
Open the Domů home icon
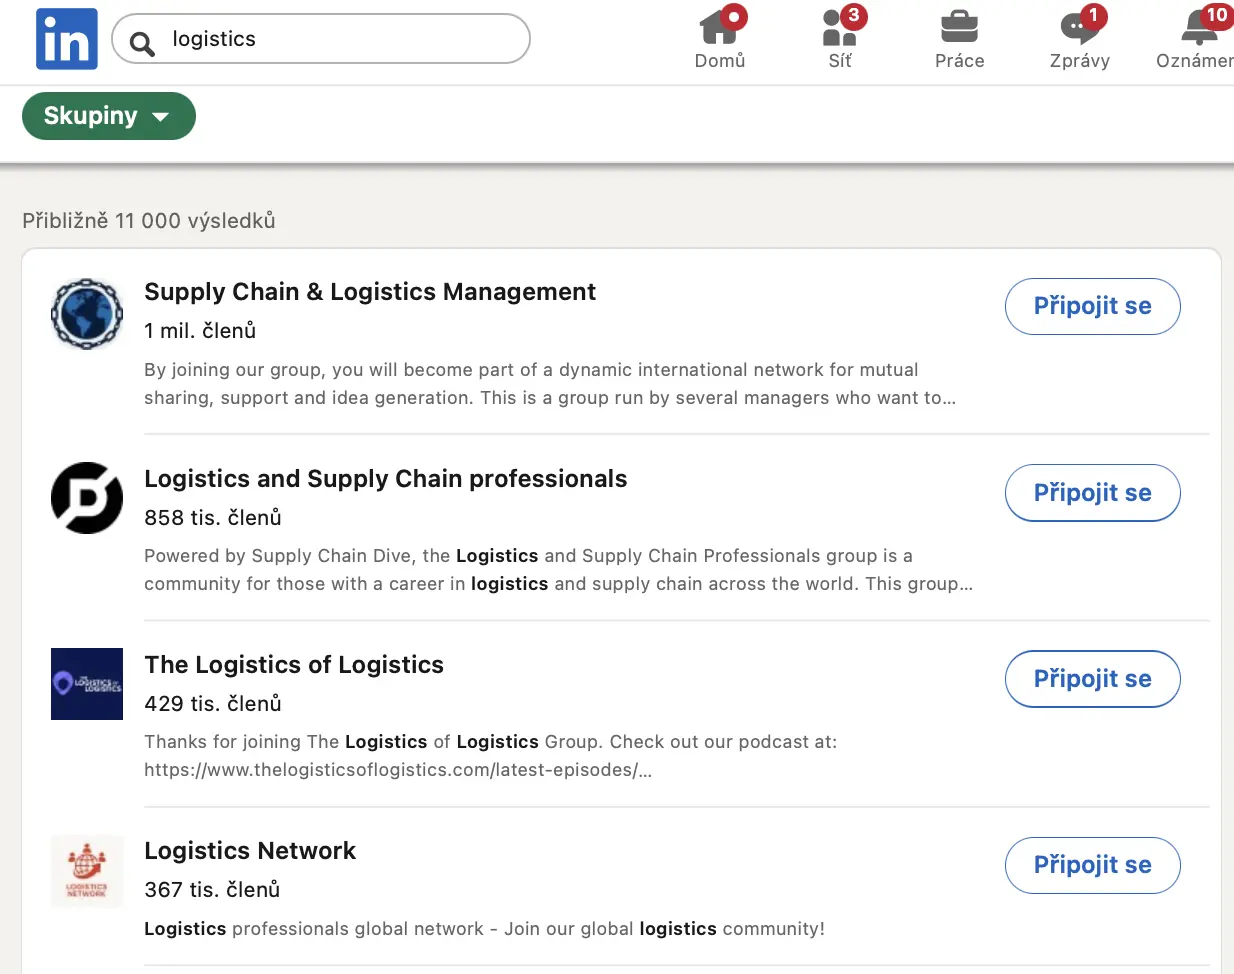(x=720, y=27)
